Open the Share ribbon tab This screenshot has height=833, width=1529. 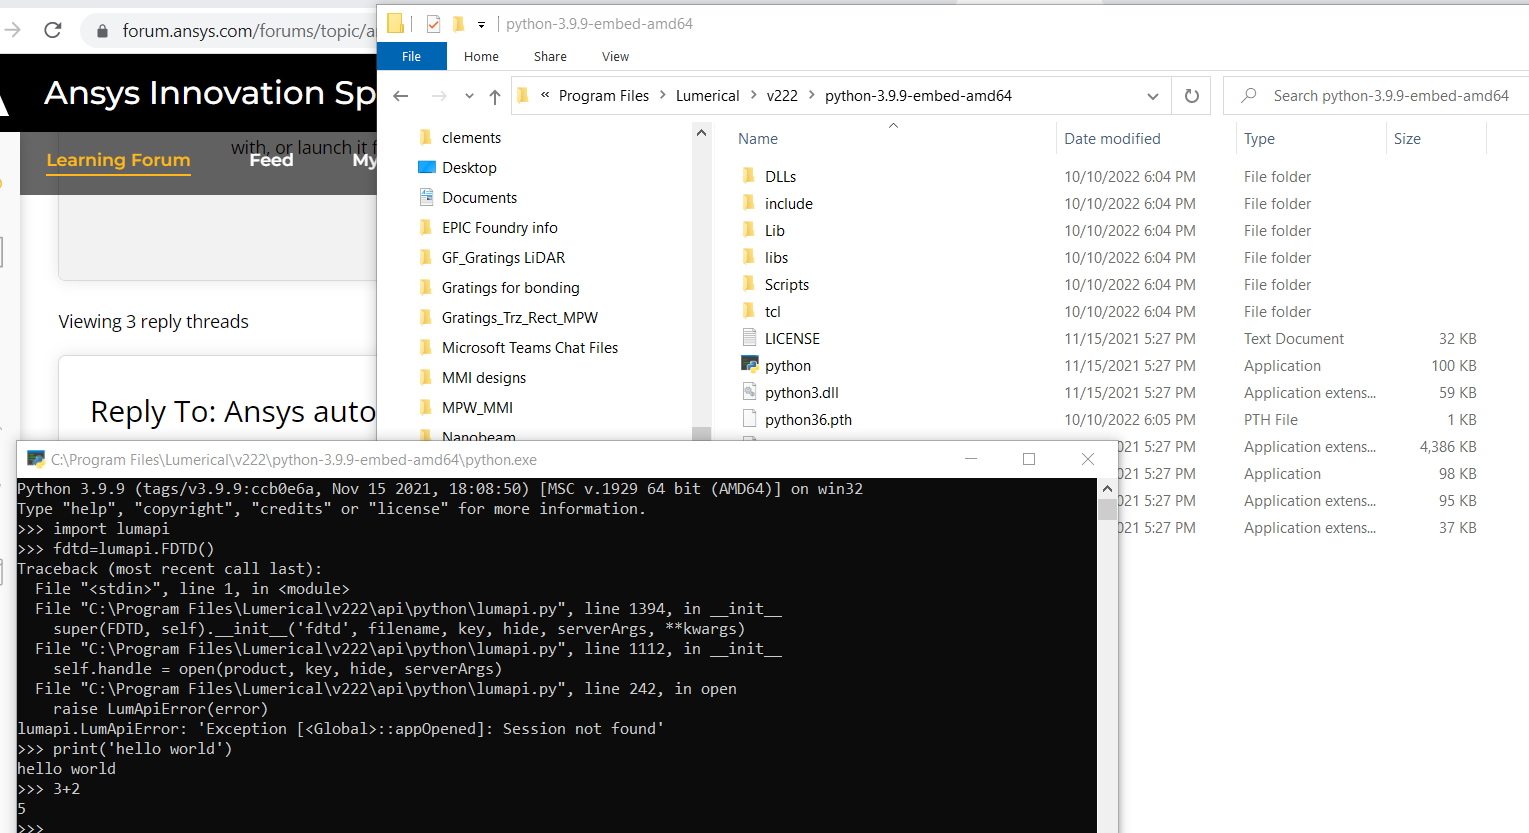pyautogui.click(x=550, y=56)
